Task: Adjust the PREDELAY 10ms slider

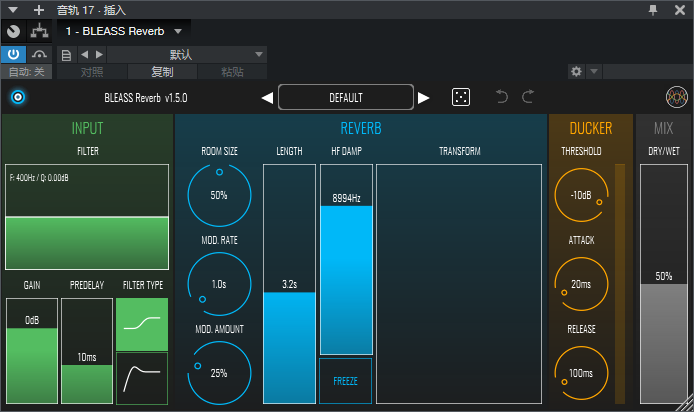Action: [x=87, y=350]
